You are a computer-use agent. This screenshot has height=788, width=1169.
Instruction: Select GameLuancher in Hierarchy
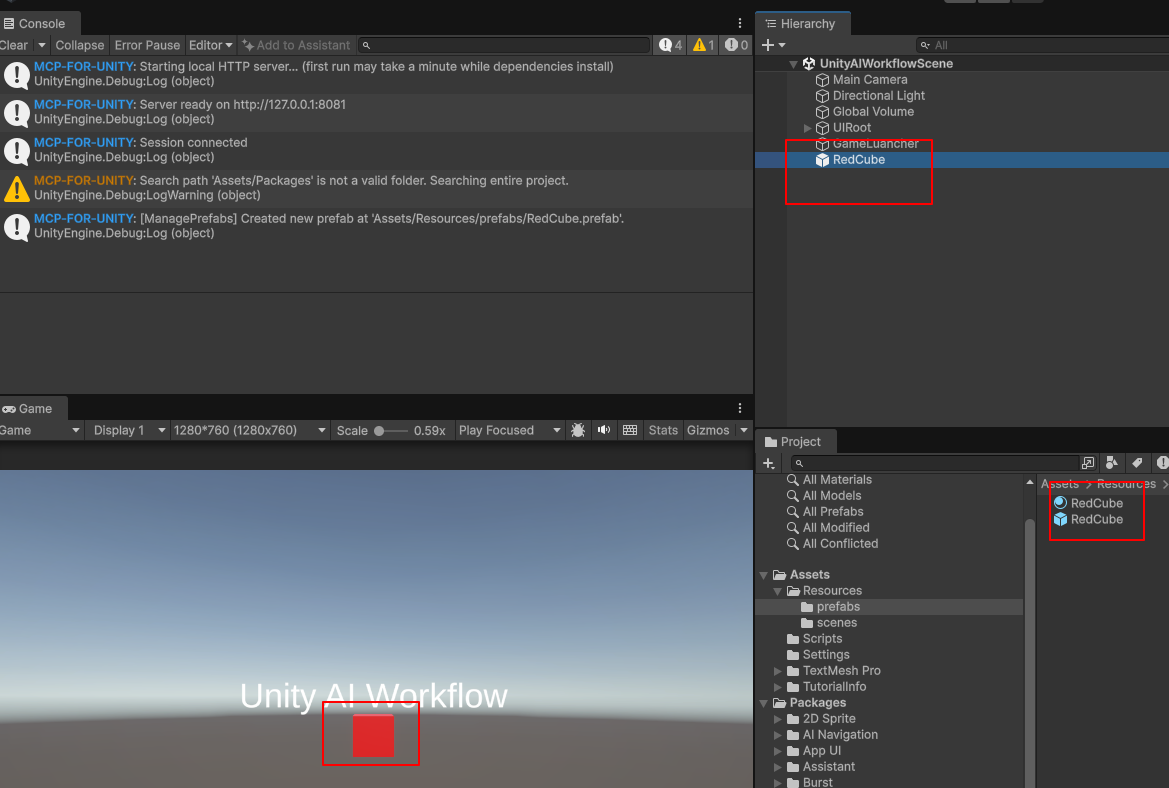875,144
